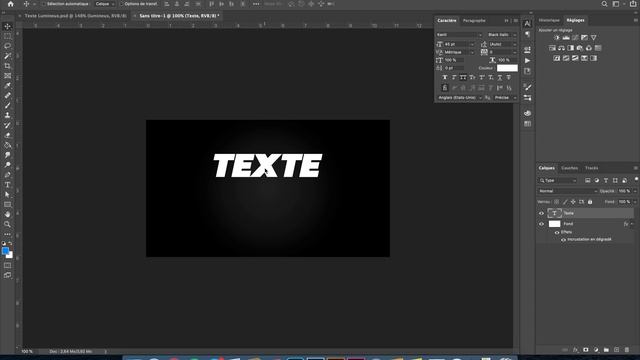Viewport: 640px width, 360px height.
Task: Toggle visibility of Incrustation en dégradé effect
Action: (x=563, y=240)
